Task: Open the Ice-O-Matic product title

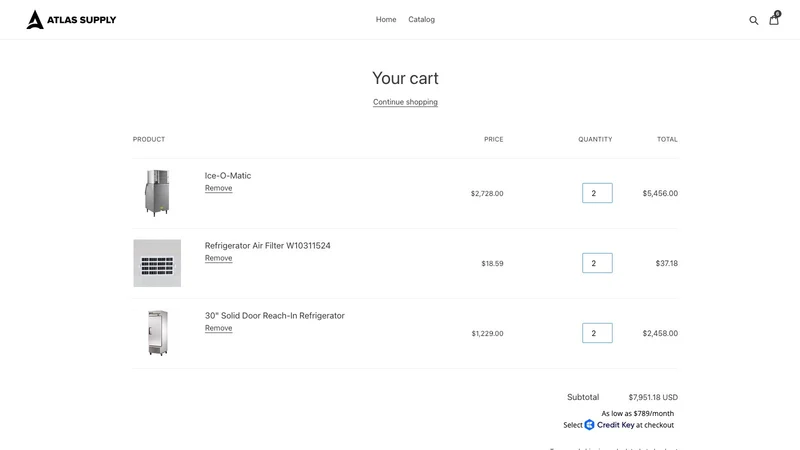Action: tap(228, 176)
